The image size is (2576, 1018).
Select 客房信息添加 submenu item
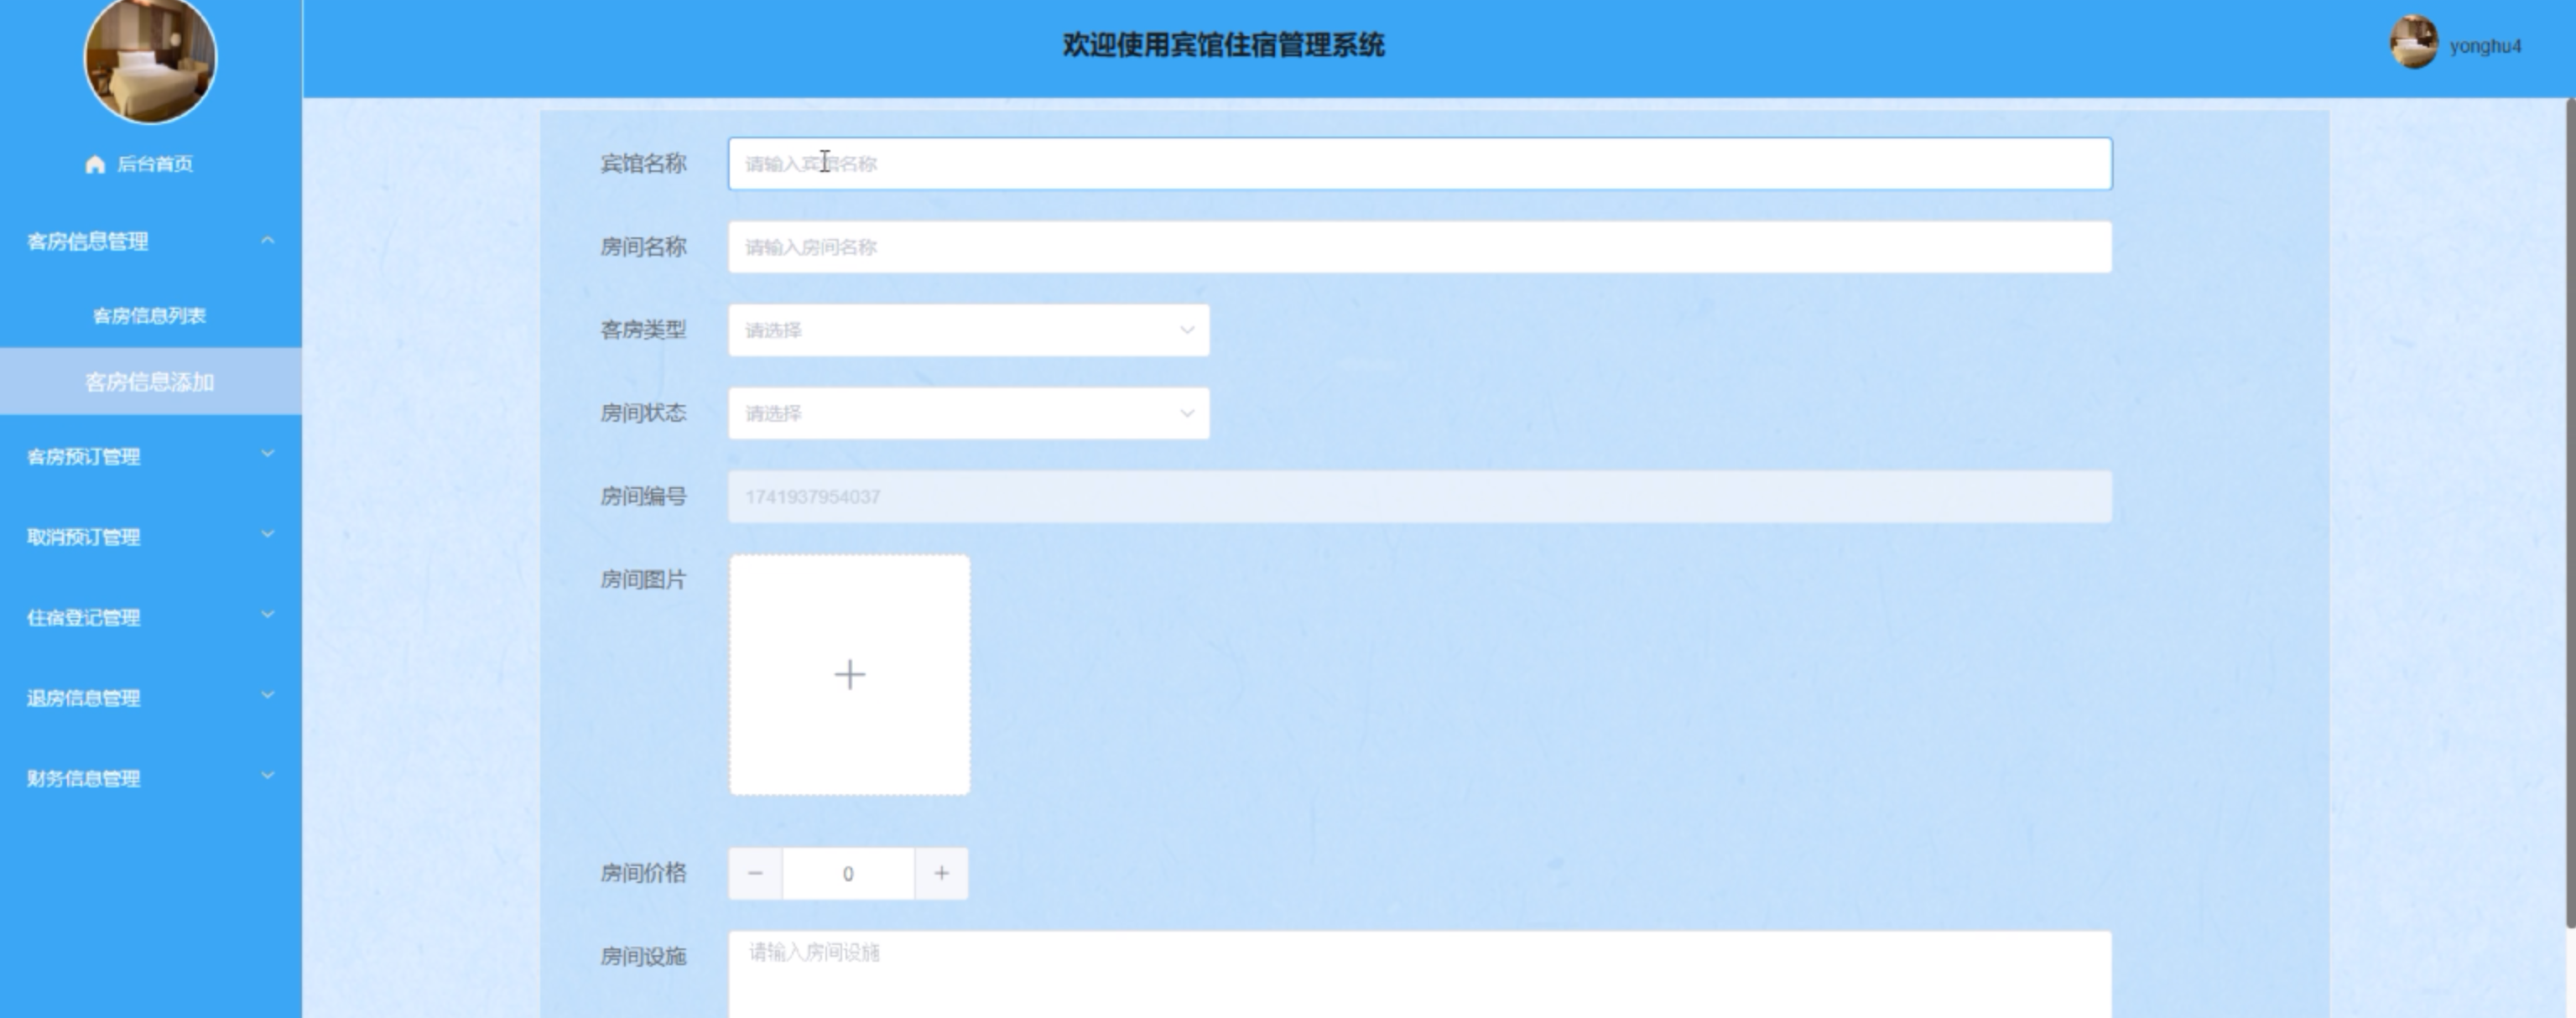pos(149,382)
